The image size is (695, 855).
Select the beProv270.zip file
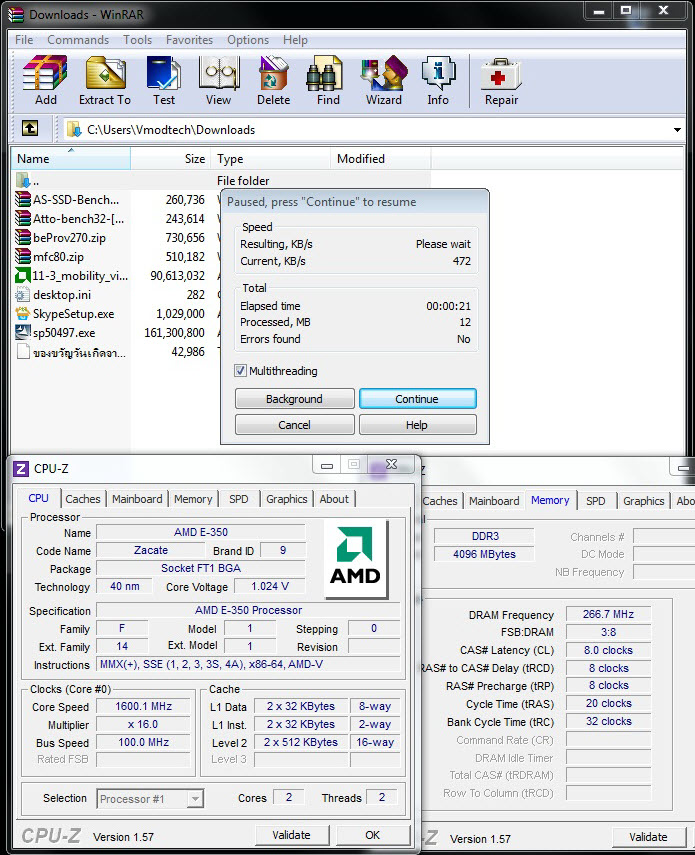pos(61,238)
